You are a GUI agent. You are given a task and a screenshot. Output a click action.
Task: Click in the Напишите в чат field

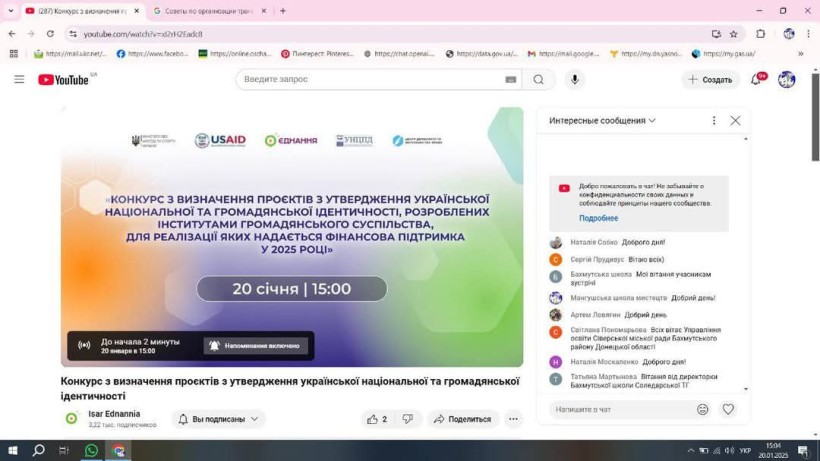[622, 409]
